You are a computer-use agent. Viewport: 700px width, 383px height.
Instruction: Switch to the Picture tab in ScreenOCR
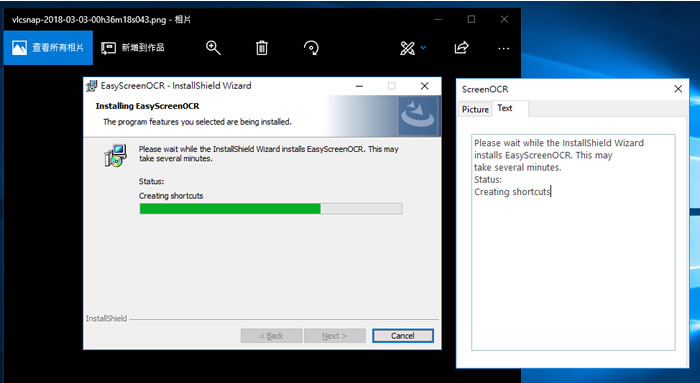pos(475,109)
